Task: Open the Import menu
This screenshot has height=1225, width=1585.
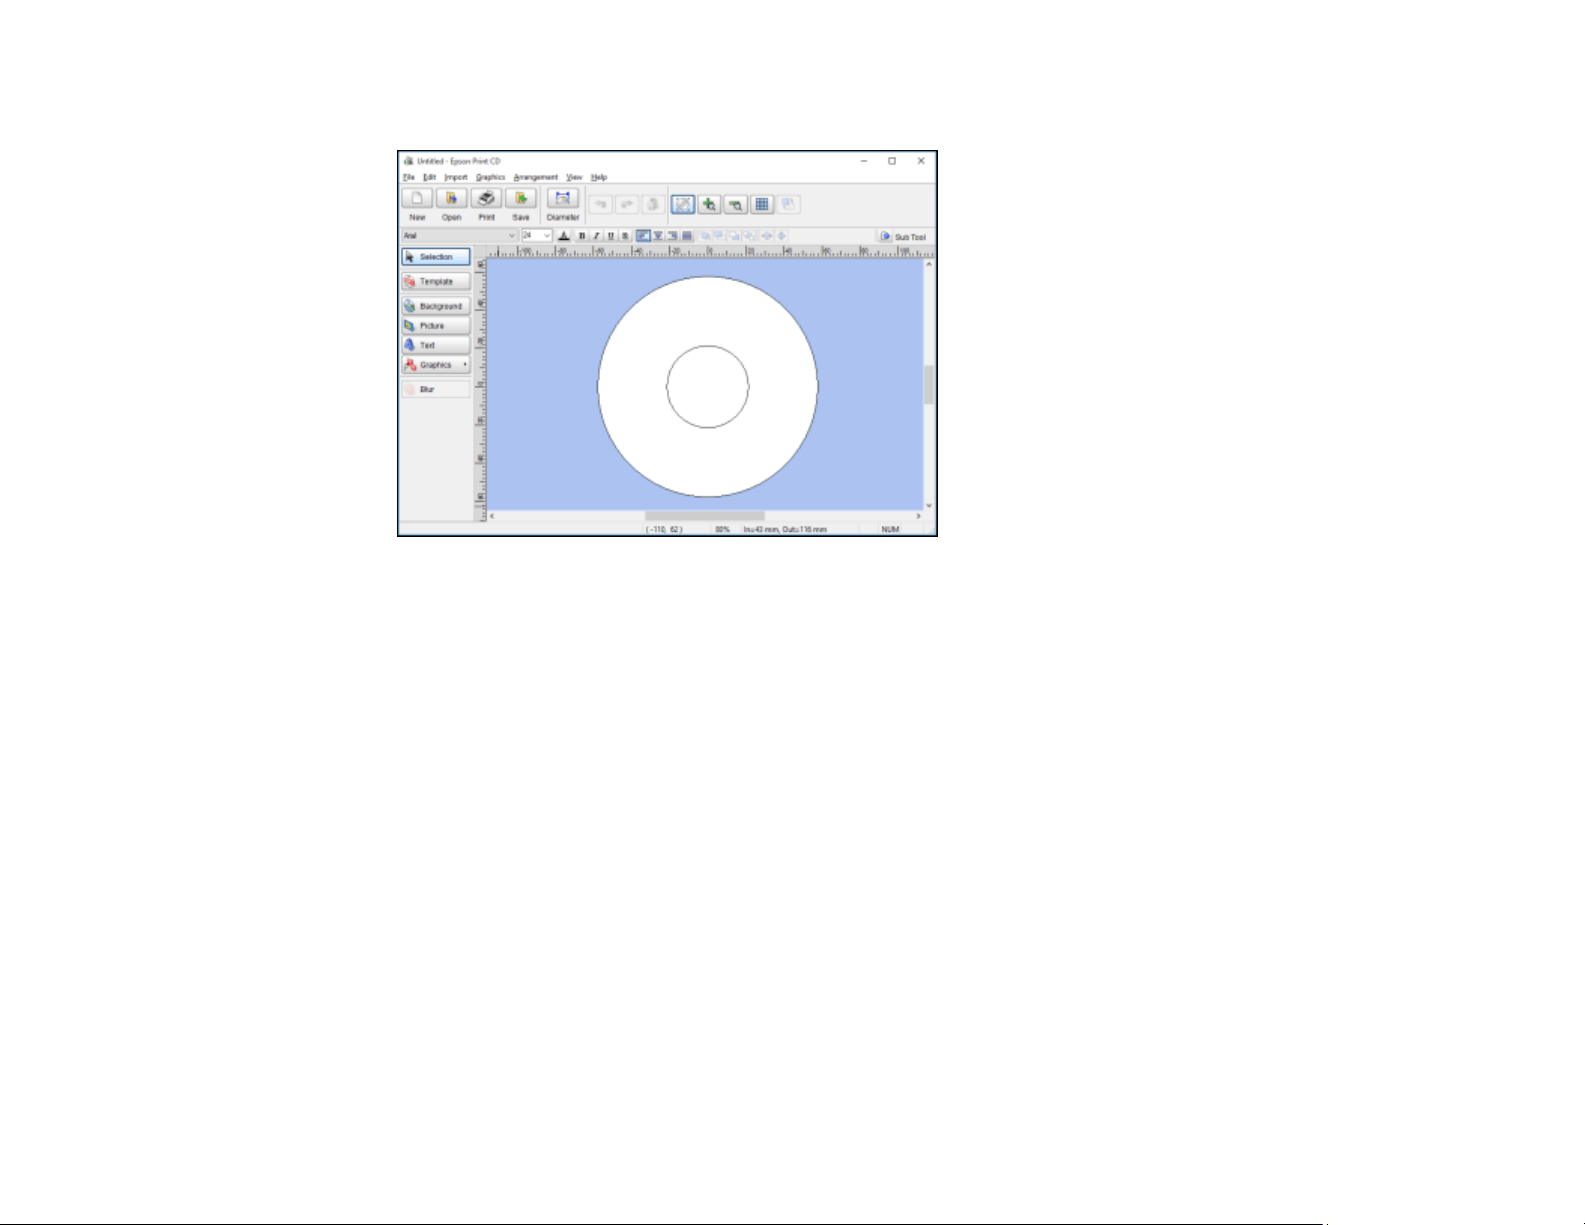Action: click(456, 177)
